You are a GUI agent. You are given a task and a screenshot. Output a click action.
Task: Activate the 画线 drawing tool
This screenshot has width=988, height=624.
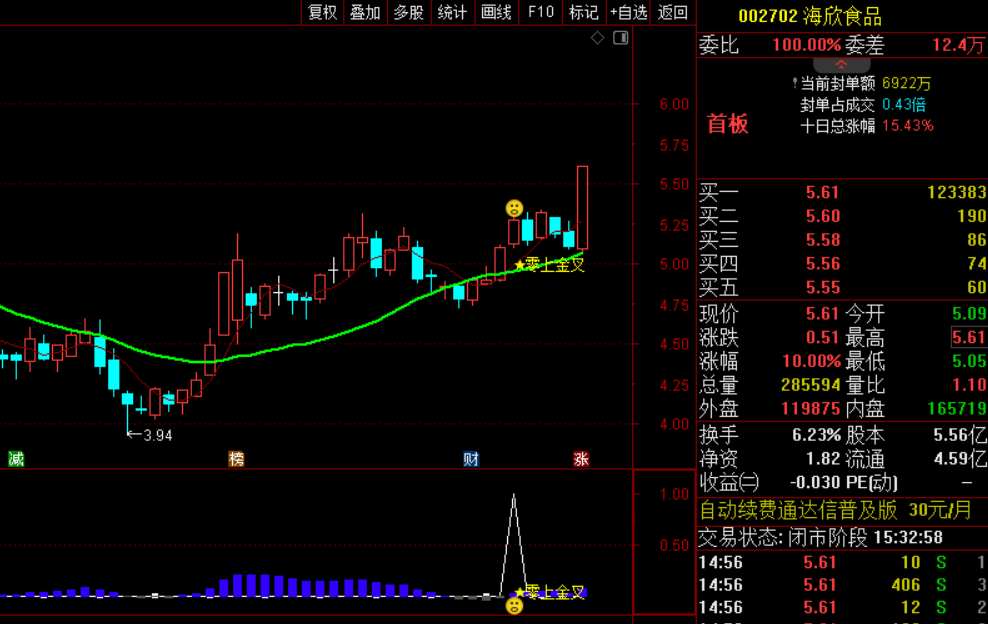[497, 12]
